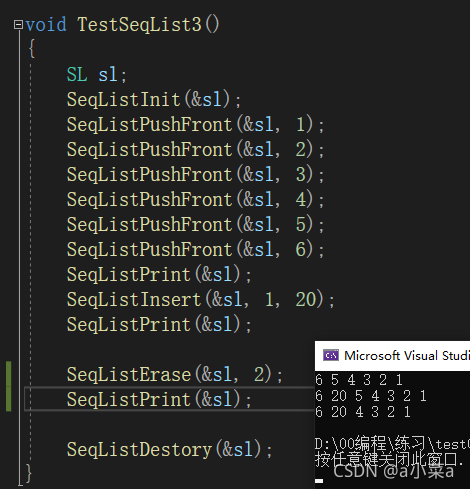Click the highlighted SeqListPrint(&sl) line after Erase
This screenshot has height=489, width=470.
tap(159, 399)
